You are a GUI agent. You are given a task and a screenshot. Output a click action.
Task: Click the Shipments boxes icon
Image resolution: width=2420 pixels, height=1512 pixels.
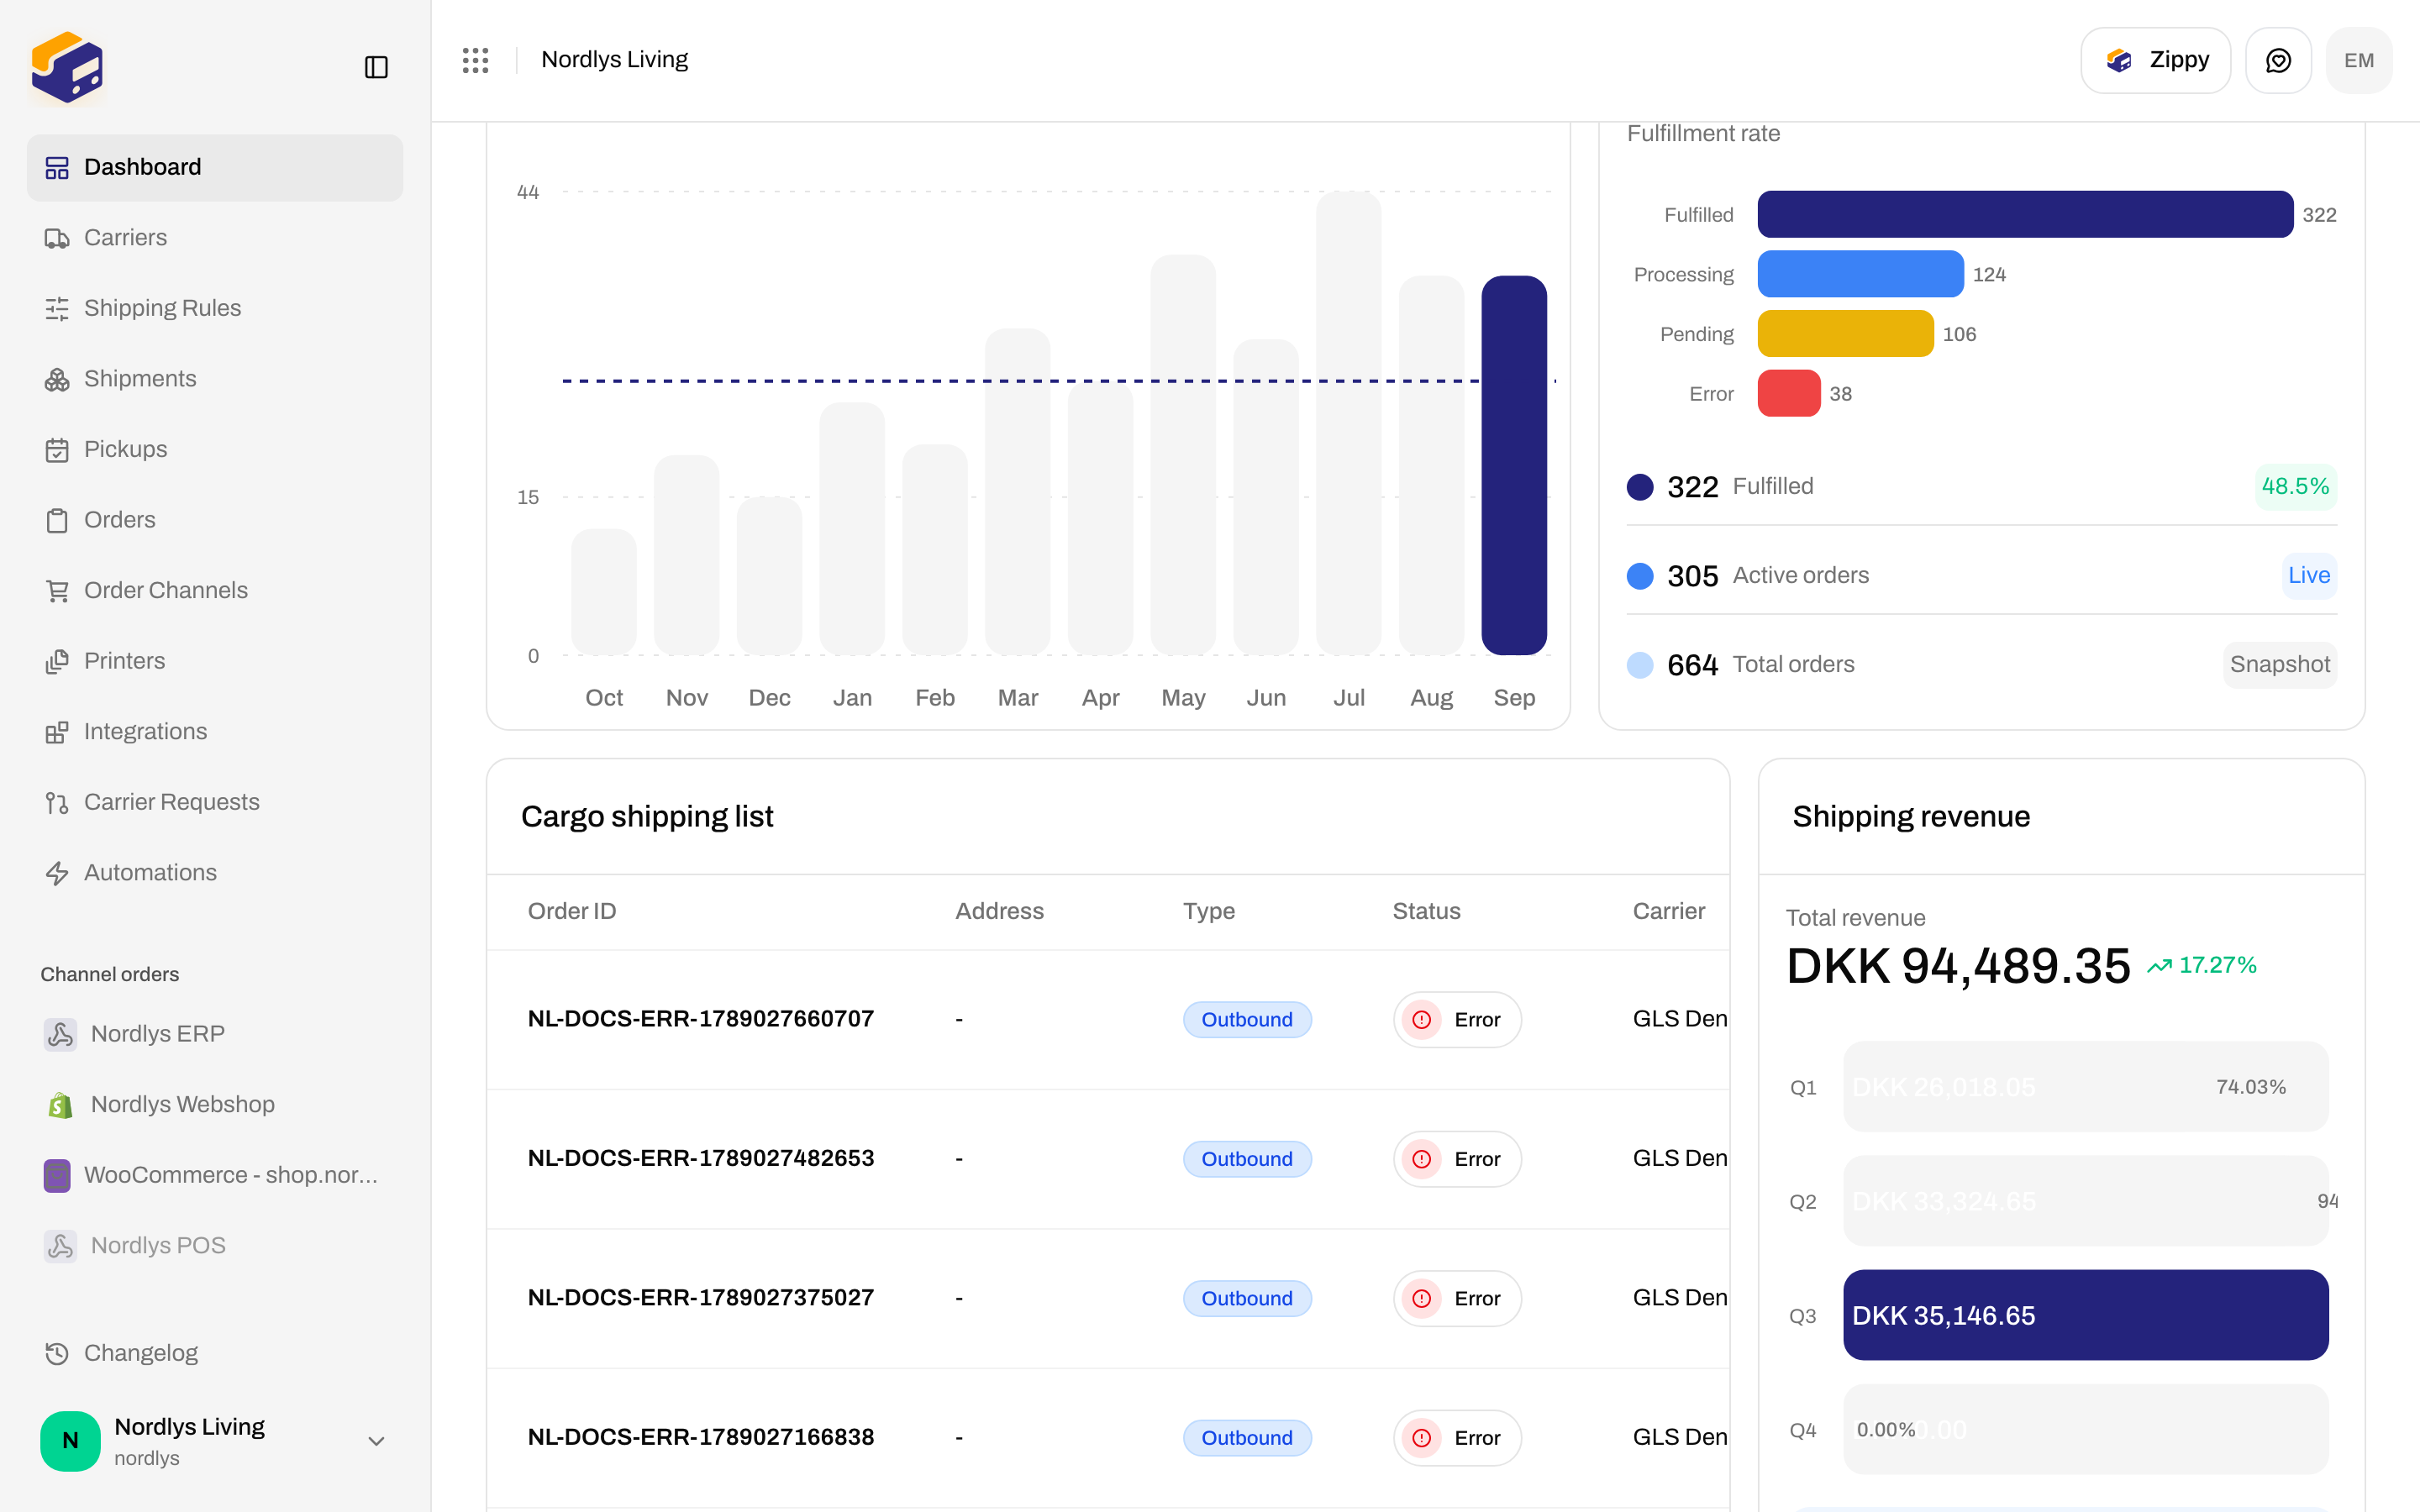click(x=57, y=379)
